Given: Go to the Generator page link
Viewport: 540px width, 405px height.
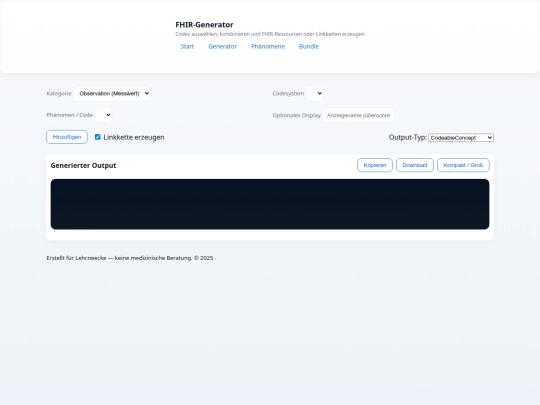Looking at the screenshot, I should [x=222, y=46].
